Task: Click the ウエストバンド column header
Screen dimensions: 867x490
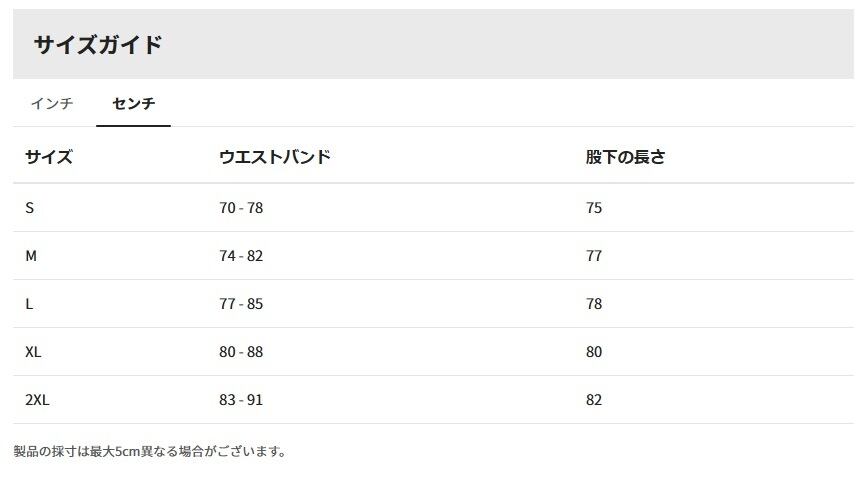Action: pos(275,157)
